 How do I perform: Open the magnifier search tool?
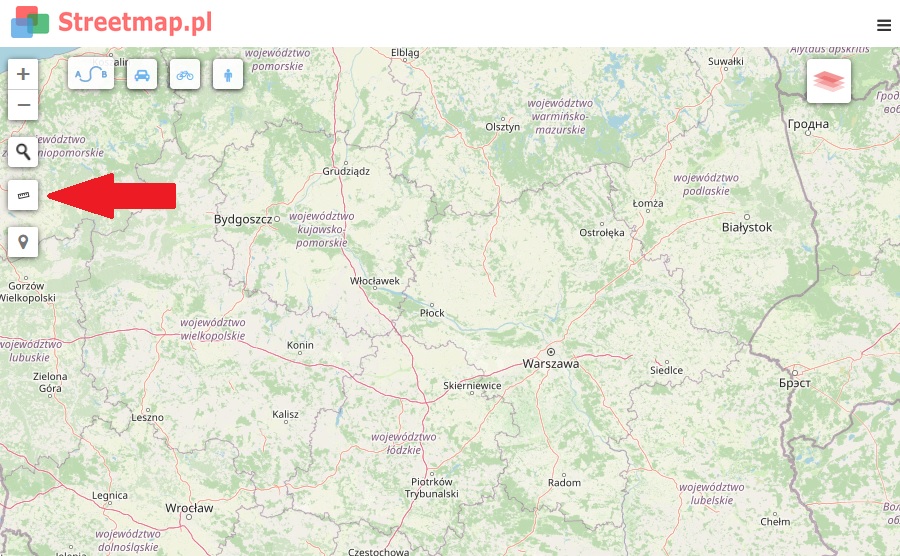click(x=23, y=152)
